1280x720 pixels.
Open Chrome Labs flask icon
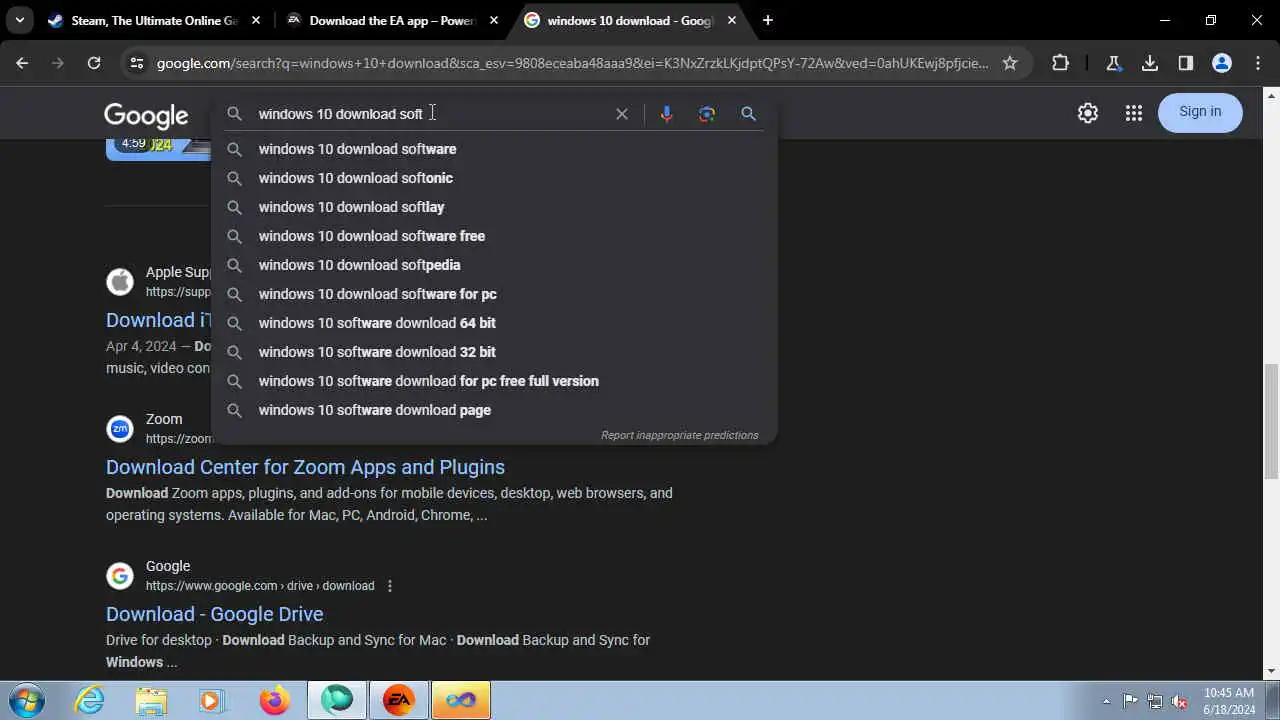[1113, 63]
